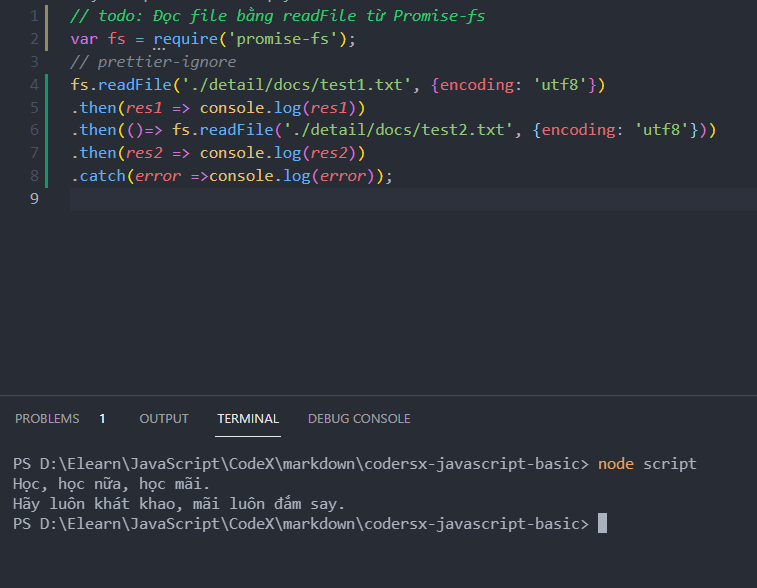
Task: Click './detail/docs/test1.txt' path string
Action: (296, 85)
